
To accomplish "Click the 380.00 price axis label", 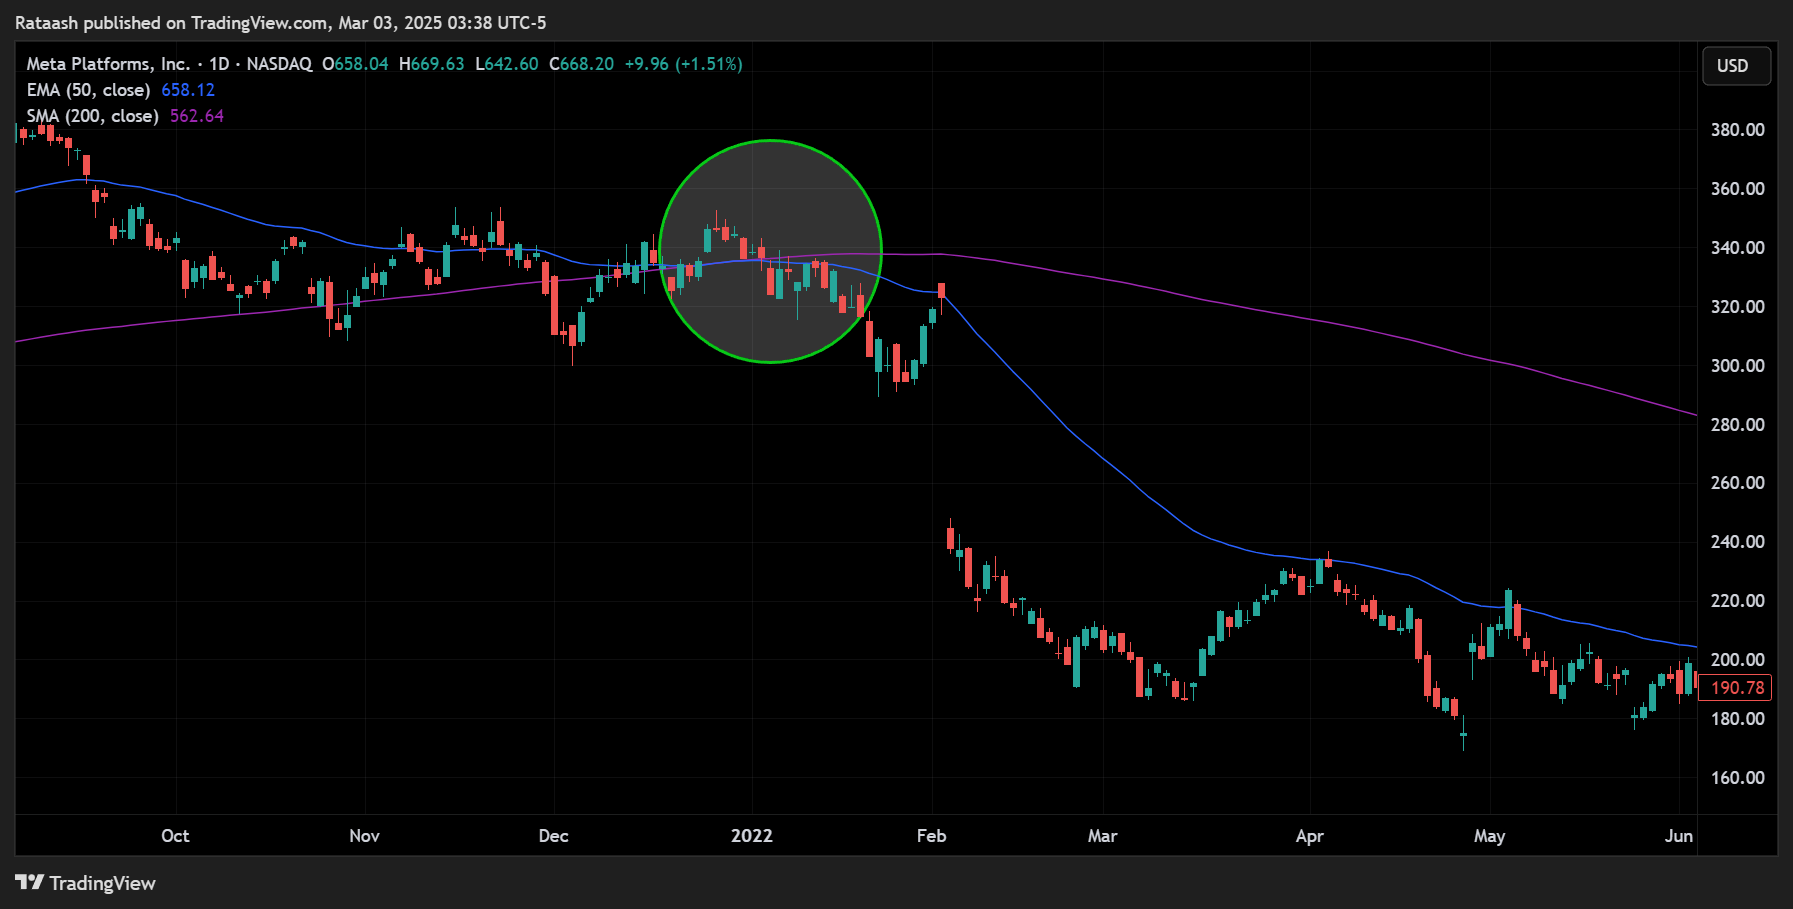I will (1737, 130).
